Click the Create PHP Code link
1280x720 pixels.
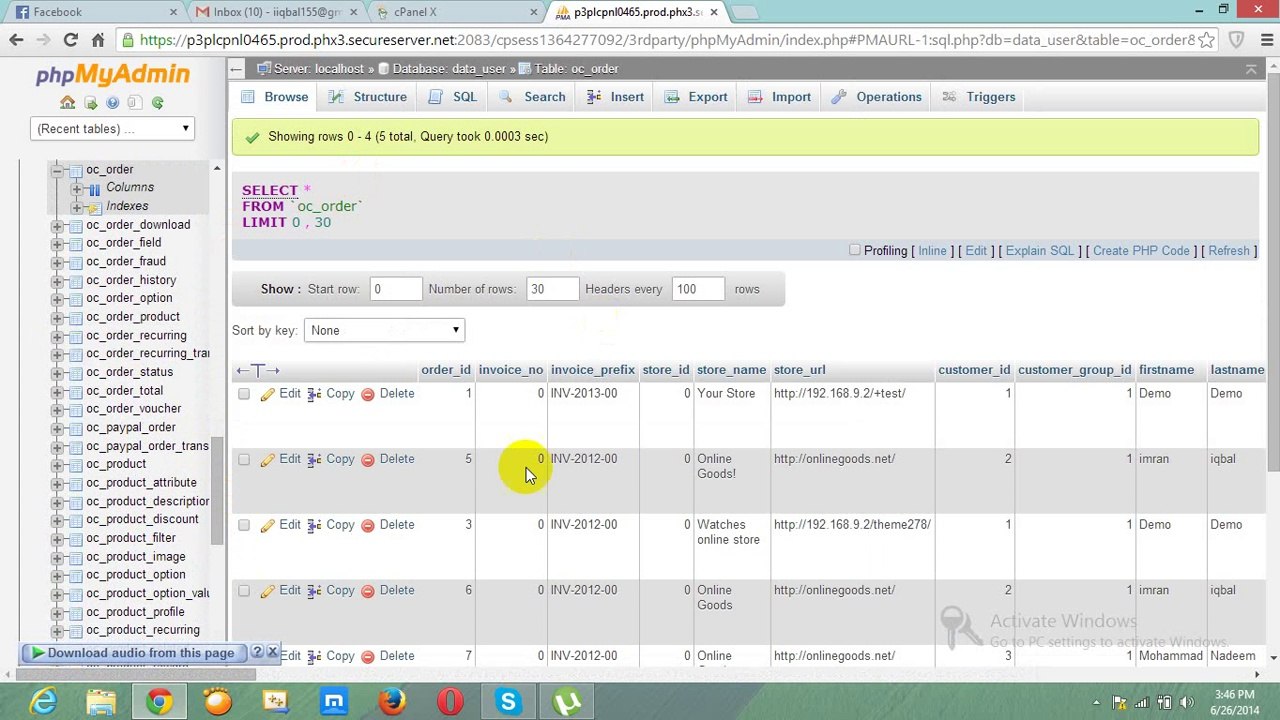click(1141, 251)
